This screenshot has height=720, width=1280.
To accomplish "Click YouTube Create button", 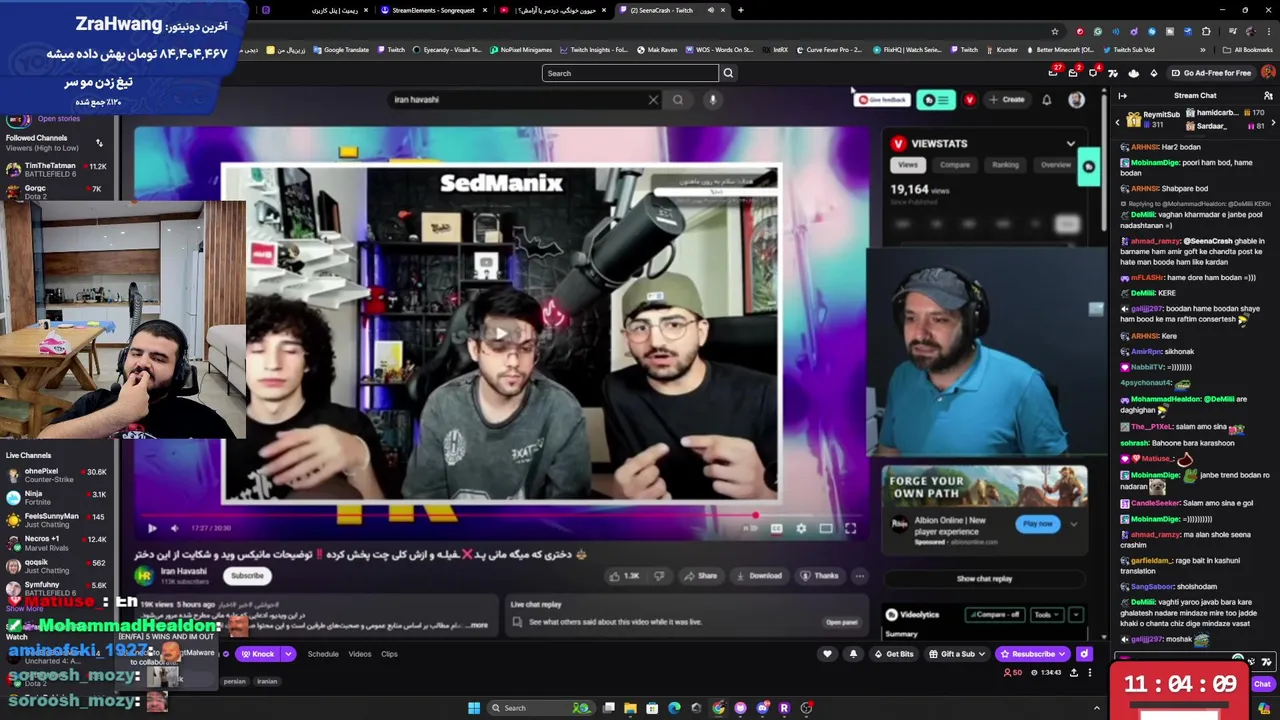I will pyautogui.click(x=1006, y=99).
